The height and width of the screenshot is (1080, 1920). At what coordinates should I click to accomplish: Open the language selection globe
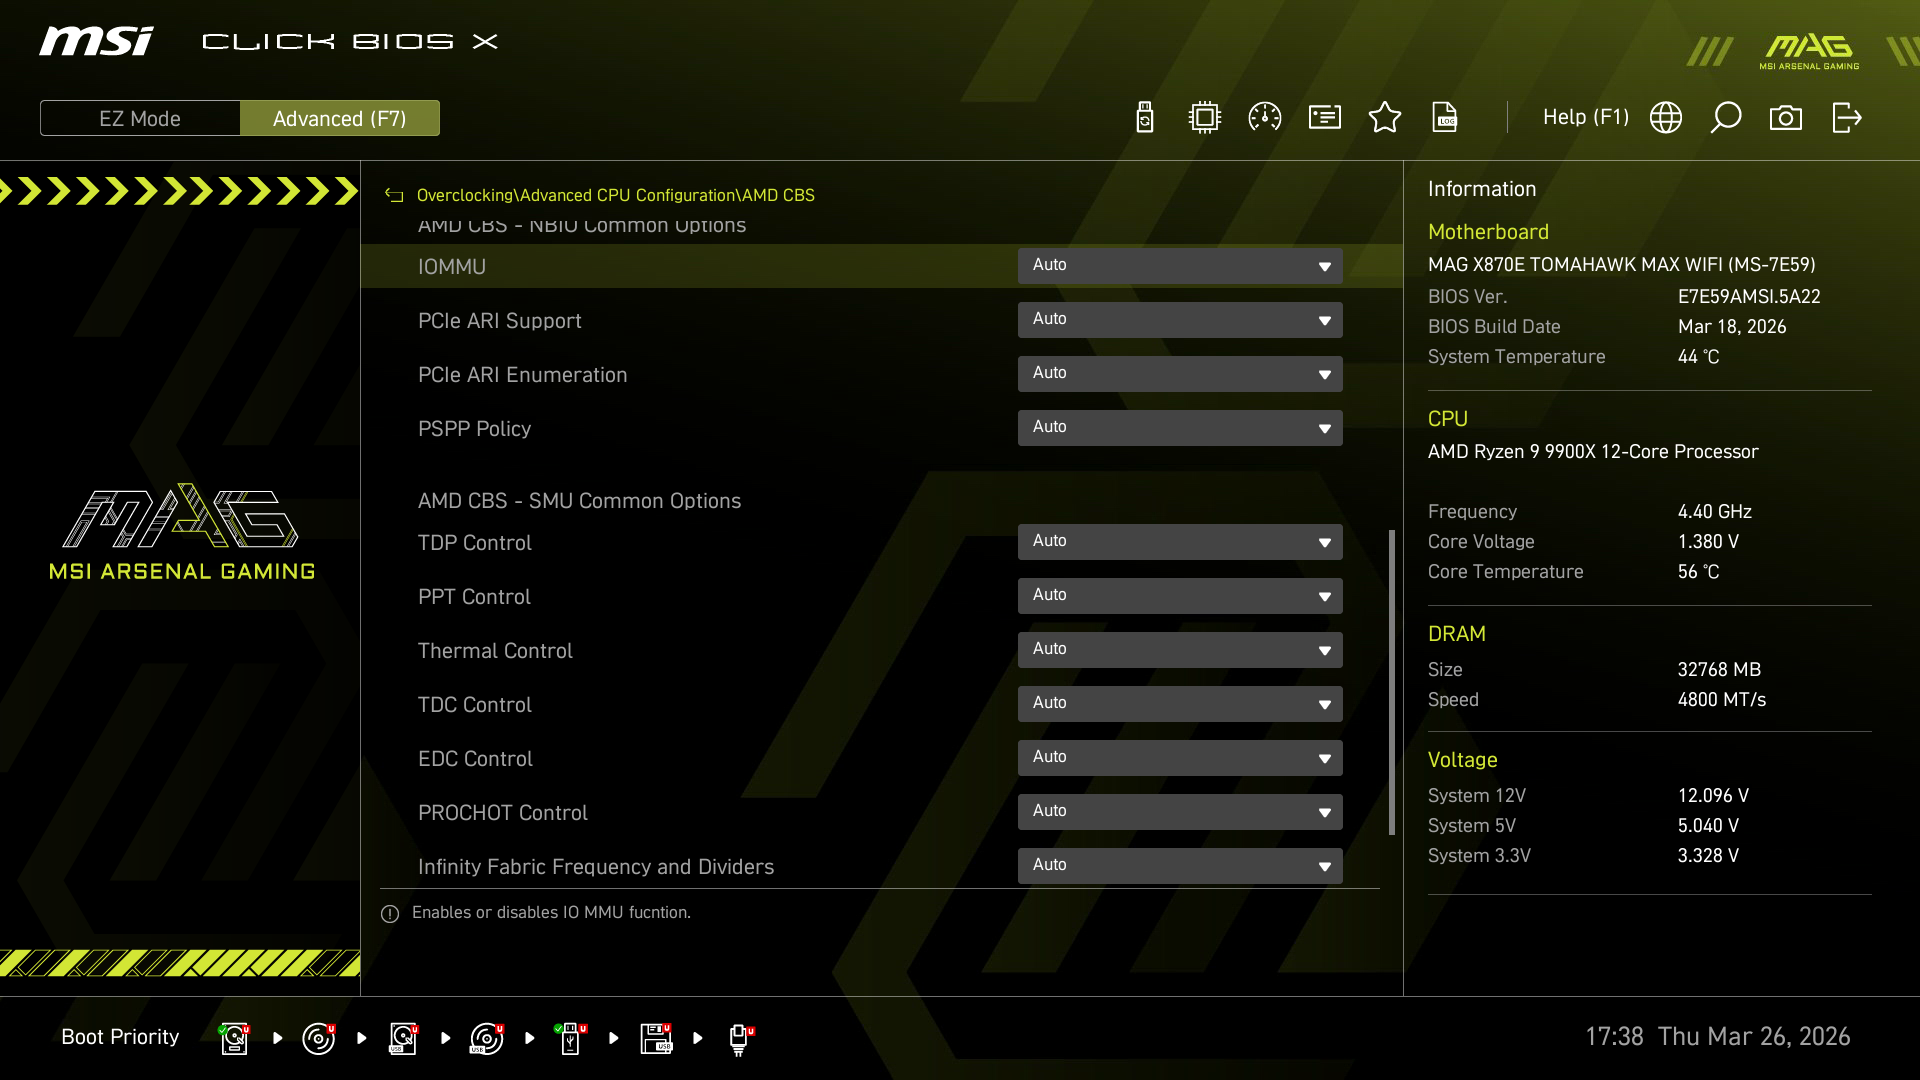click(1666, 117)
